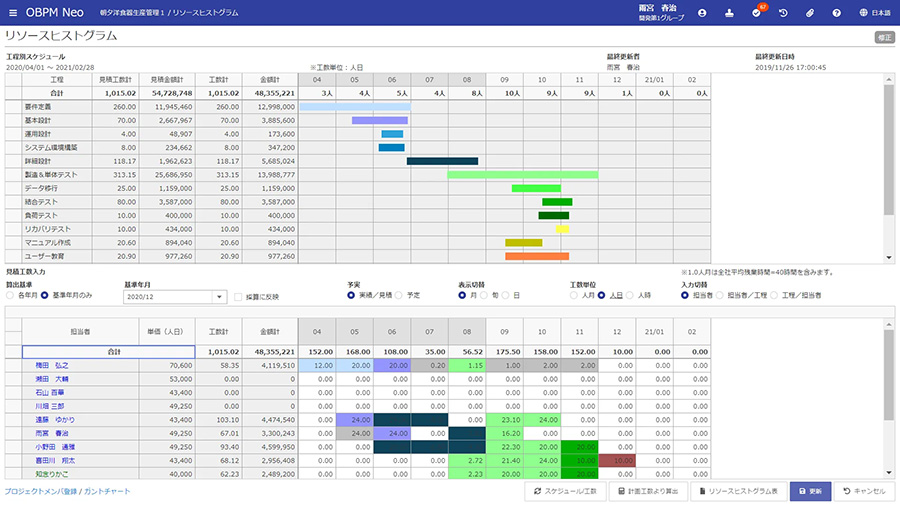Choose 人時 as the effort unit
Viewport: 900px width, 506px height.
pos(630,295)
